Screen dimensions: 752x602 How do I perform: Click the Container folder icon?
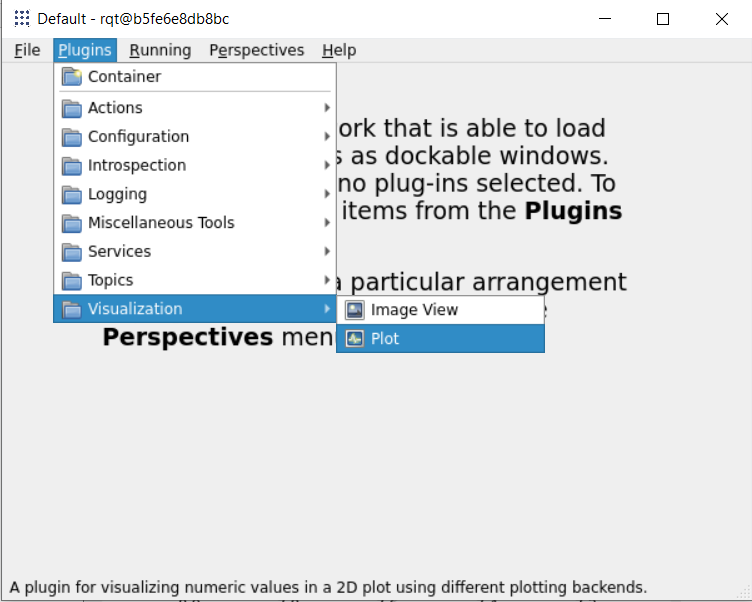point(72,77)
